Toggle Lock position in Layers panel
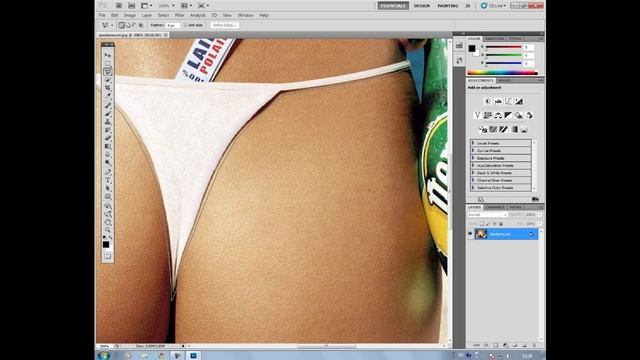The height and width of the screenshot is (360, 640). pos(495,224)
